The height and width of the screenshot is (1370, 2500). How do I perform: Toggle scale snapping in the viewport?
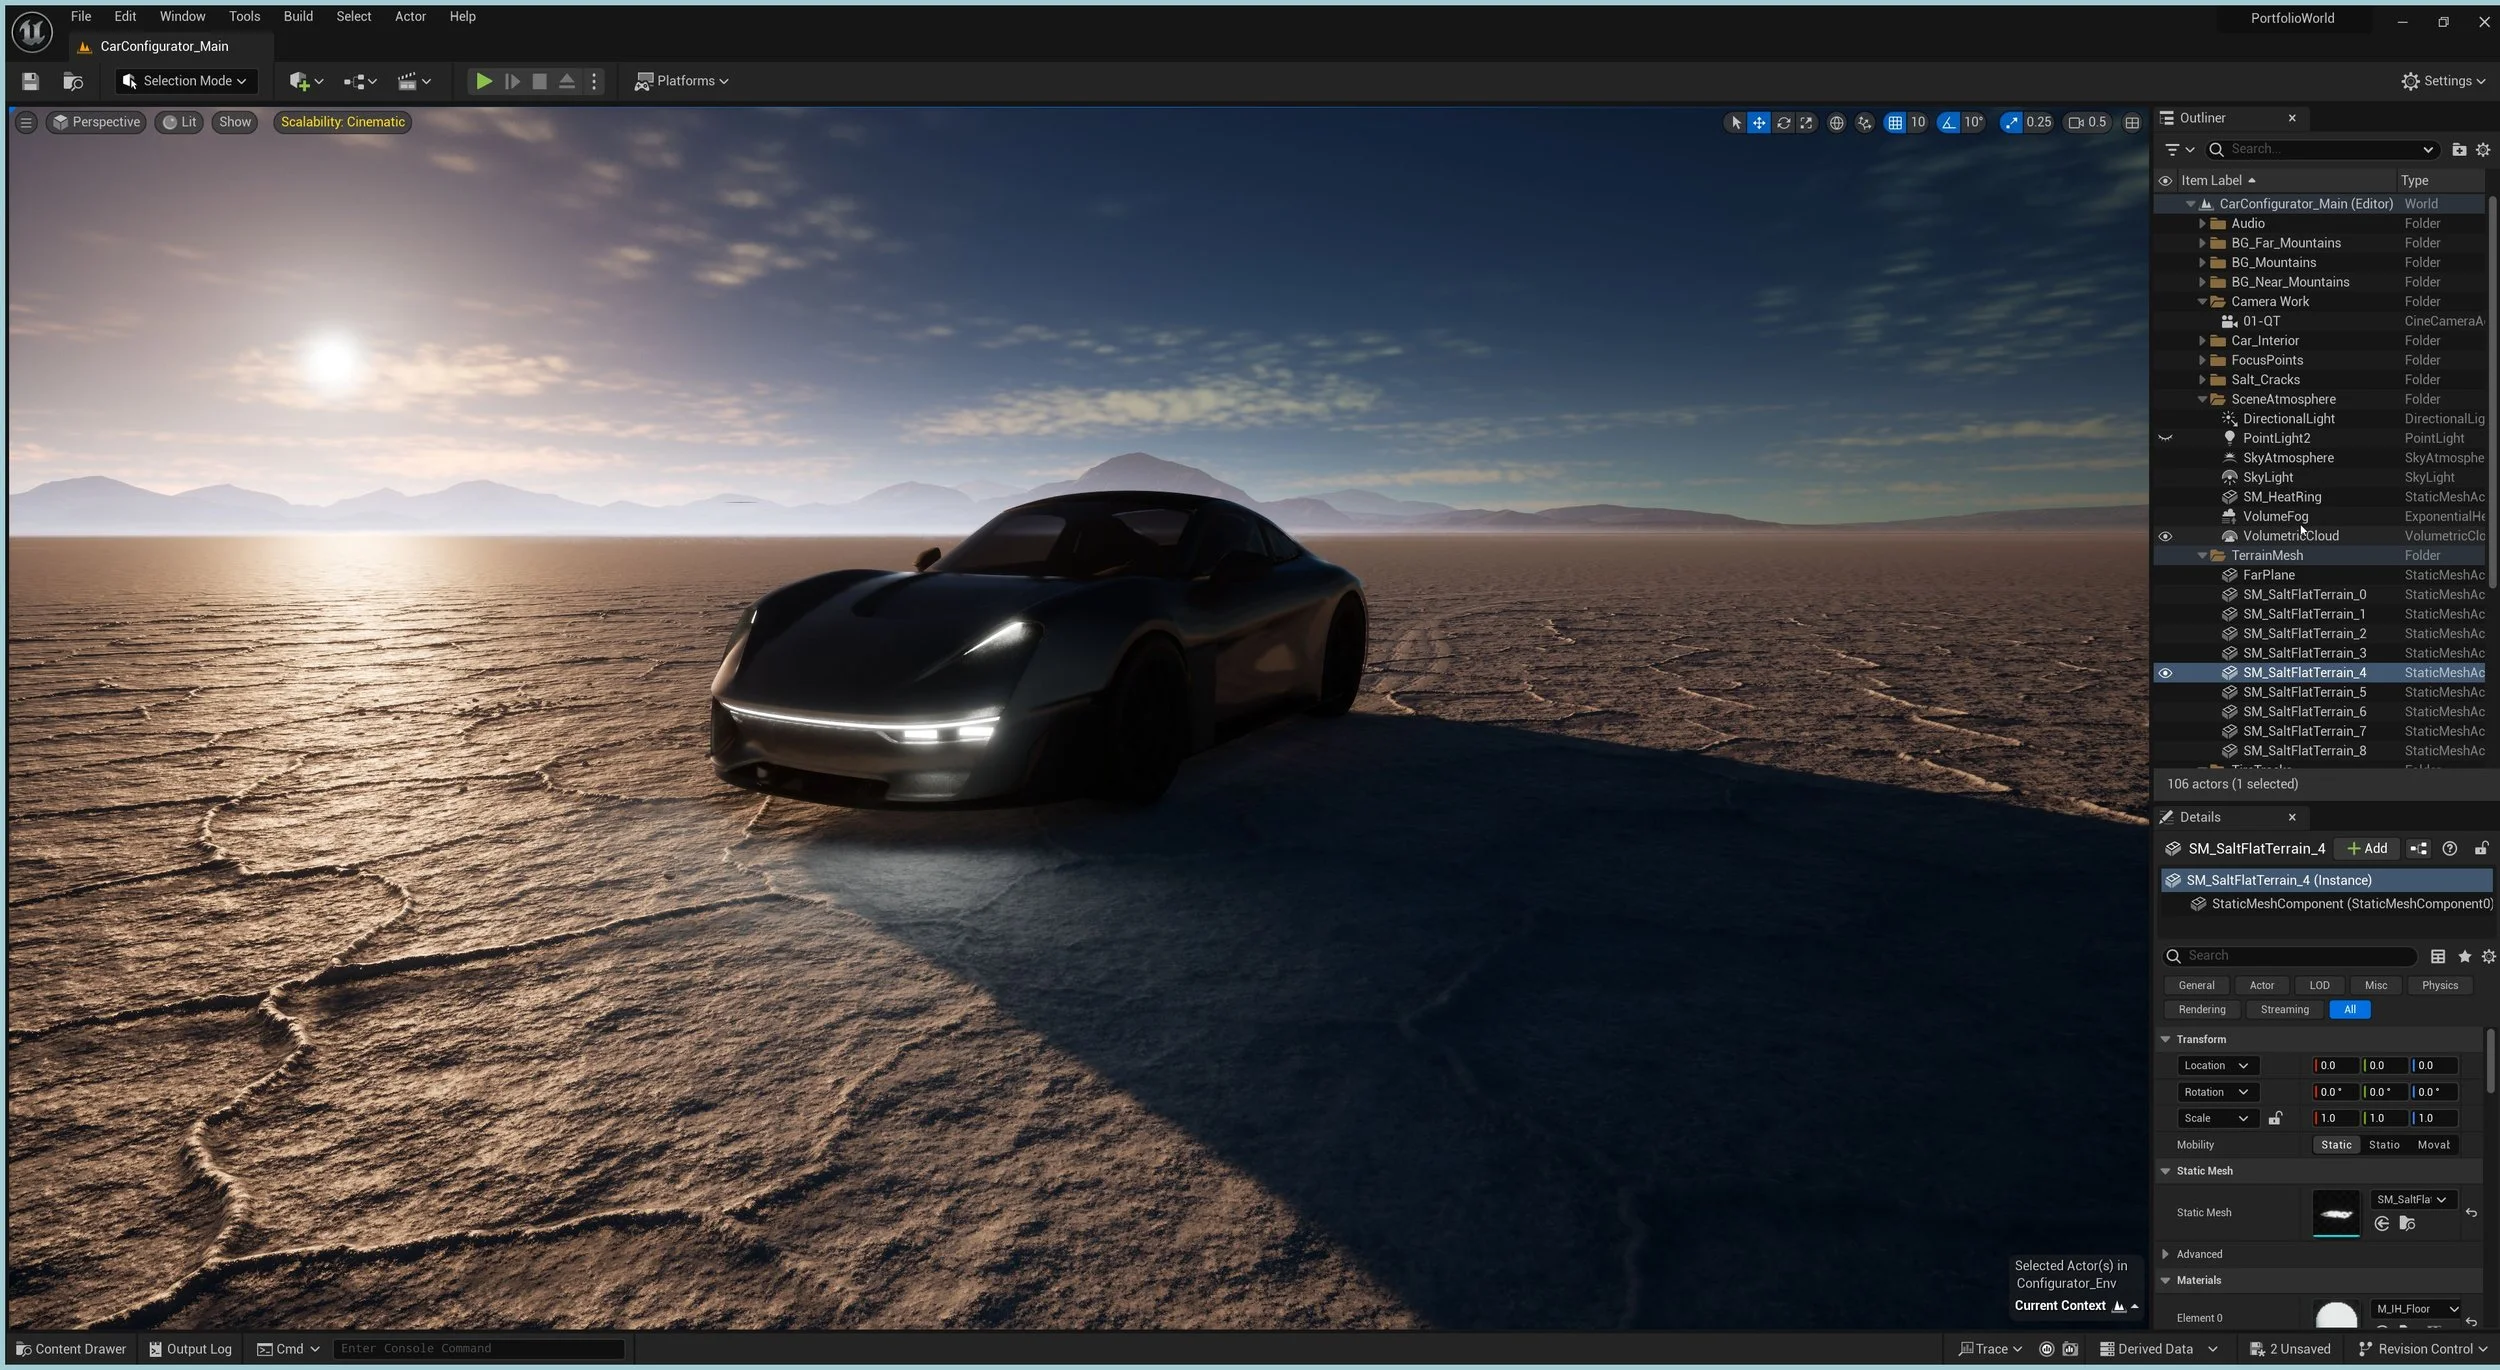(2011, 122)
